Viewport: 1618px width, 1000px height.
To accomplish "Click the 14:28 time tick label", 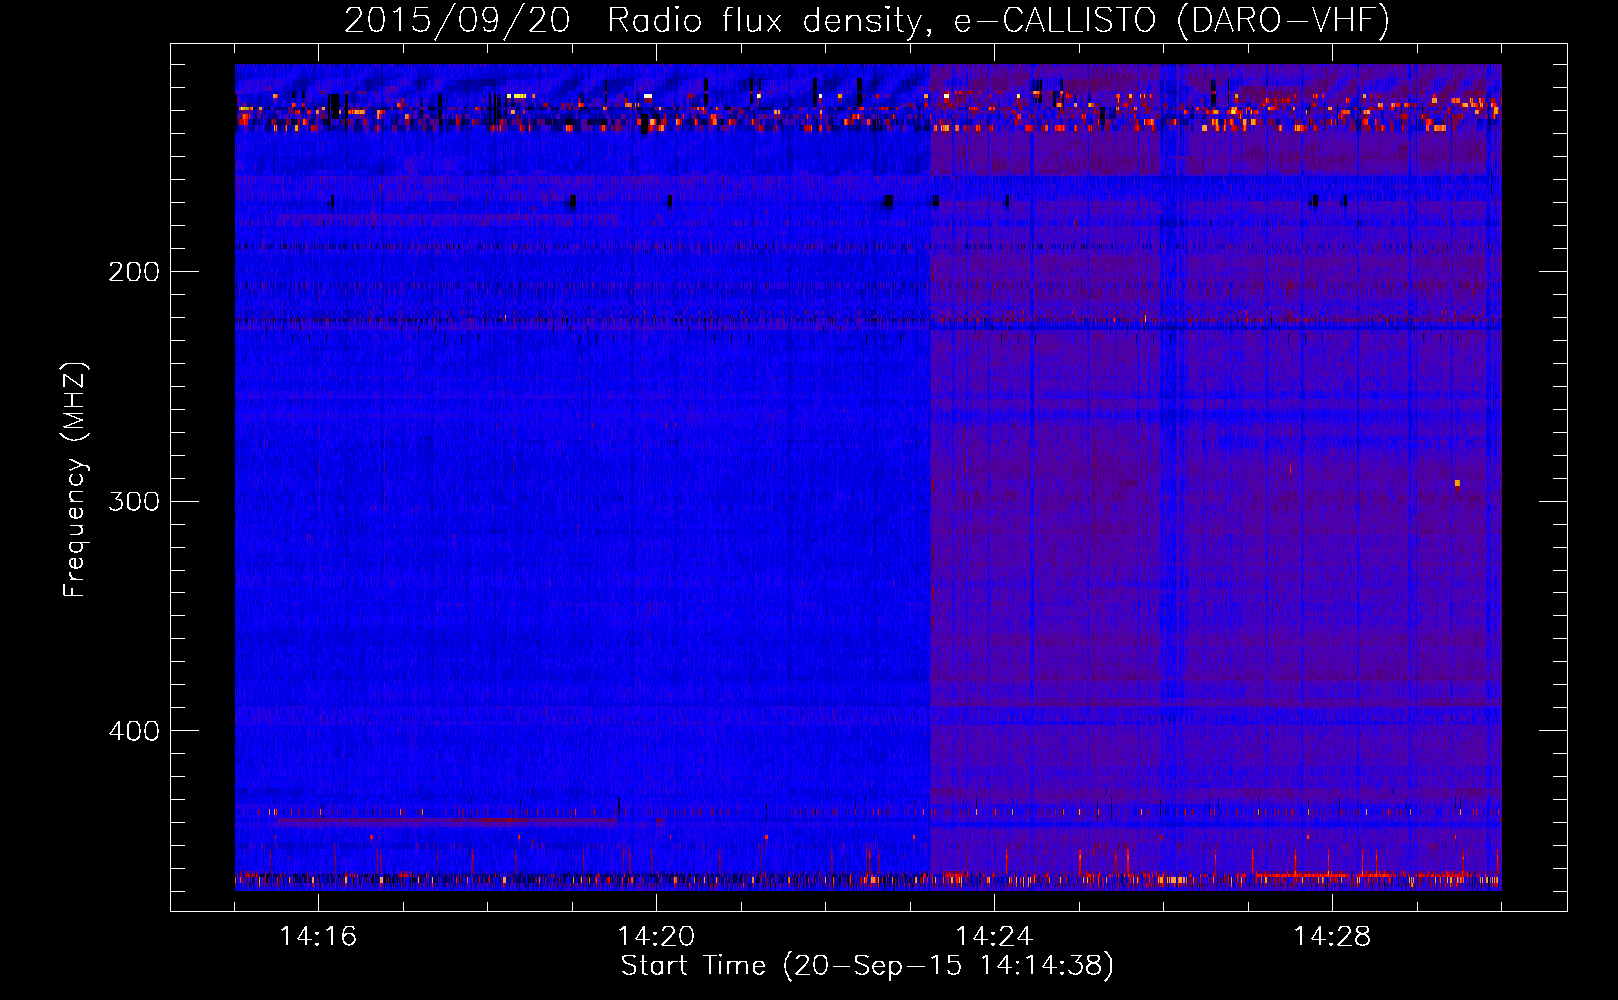I will click(x=1332, y=937).
